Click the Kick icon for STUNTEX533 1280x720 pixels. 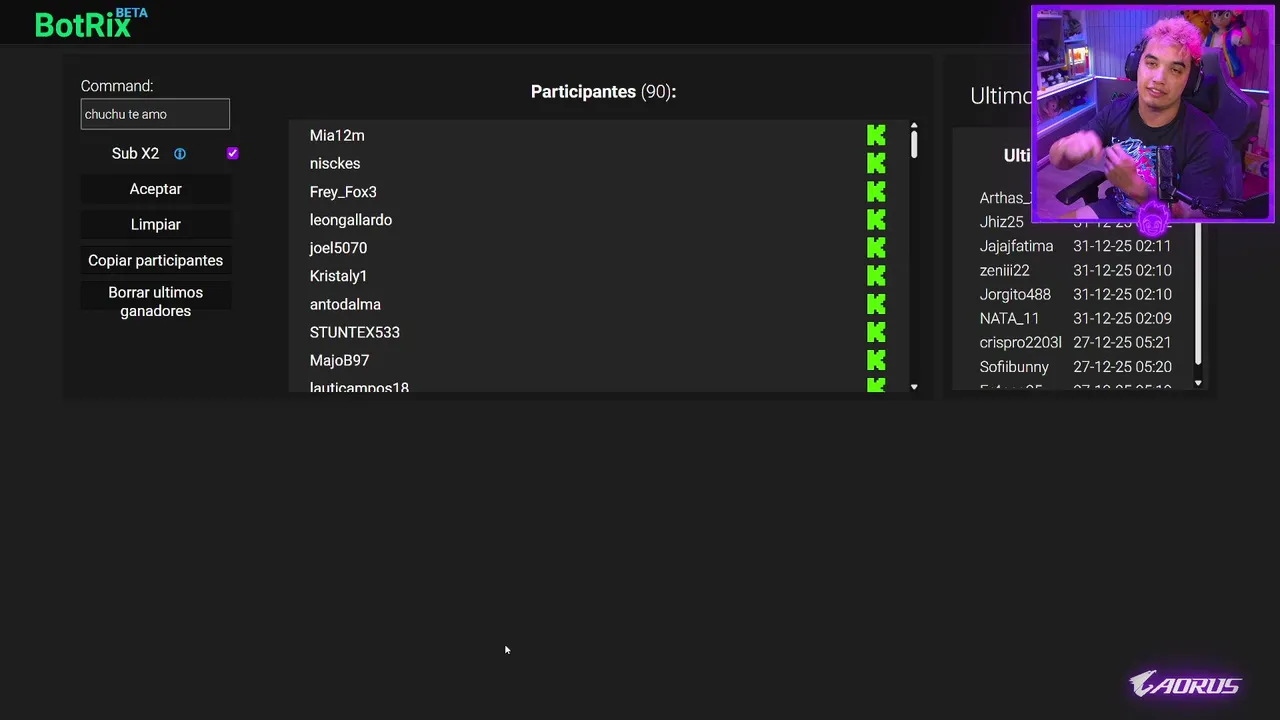pos(876,332)
